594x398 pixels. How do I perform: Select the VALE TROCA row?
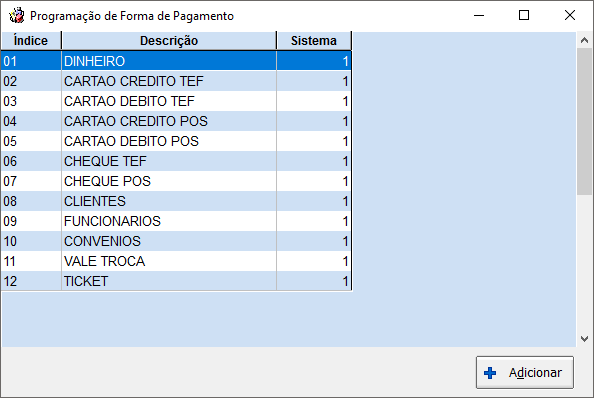point(176,261)
